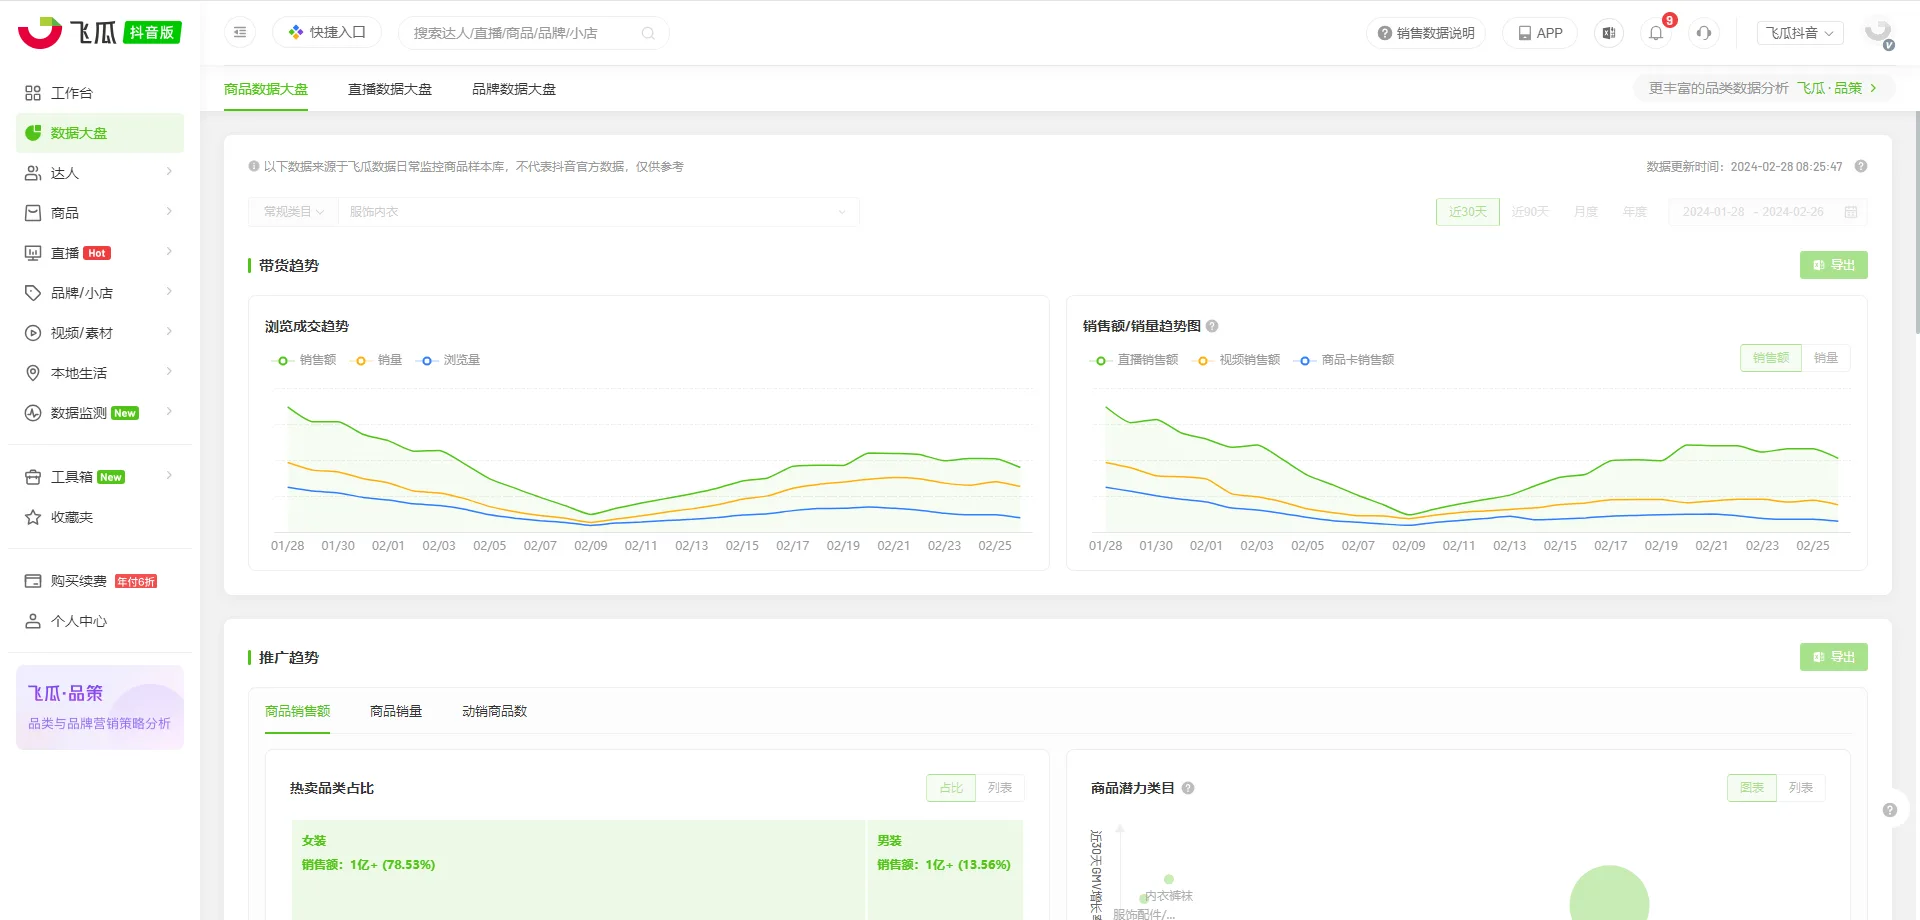Open the notification bell
Viewport: 1920px width, 920px height.
1656,33
